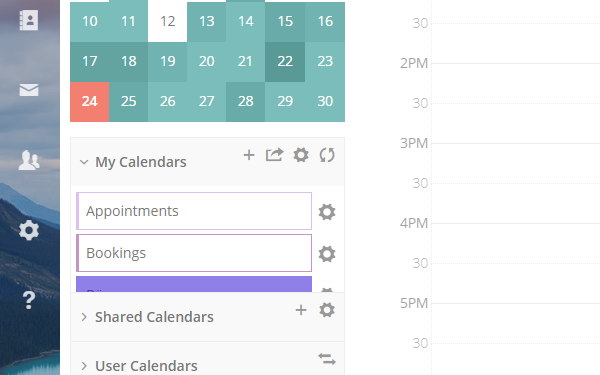The image size is (600, 375).
Task: Toggle the purple calendar below Bookings
Action: coord(194,284)
